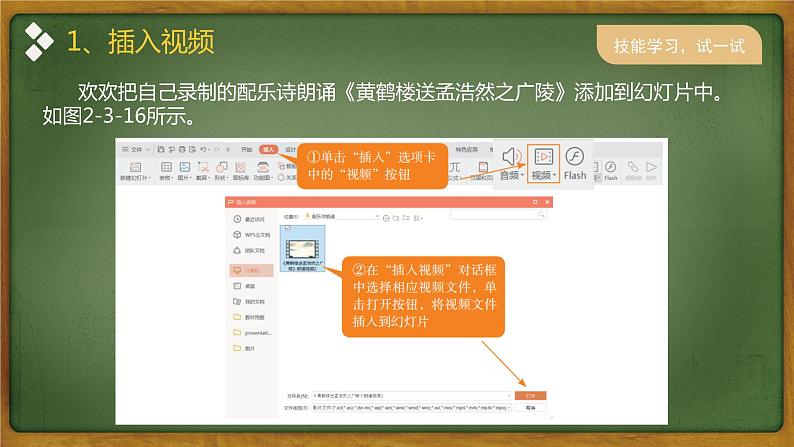This screenshot has width=794, height=447.
Task: Click the orange 打开 (Open) button
Action: pyautogui.click(x=530, y=396)
